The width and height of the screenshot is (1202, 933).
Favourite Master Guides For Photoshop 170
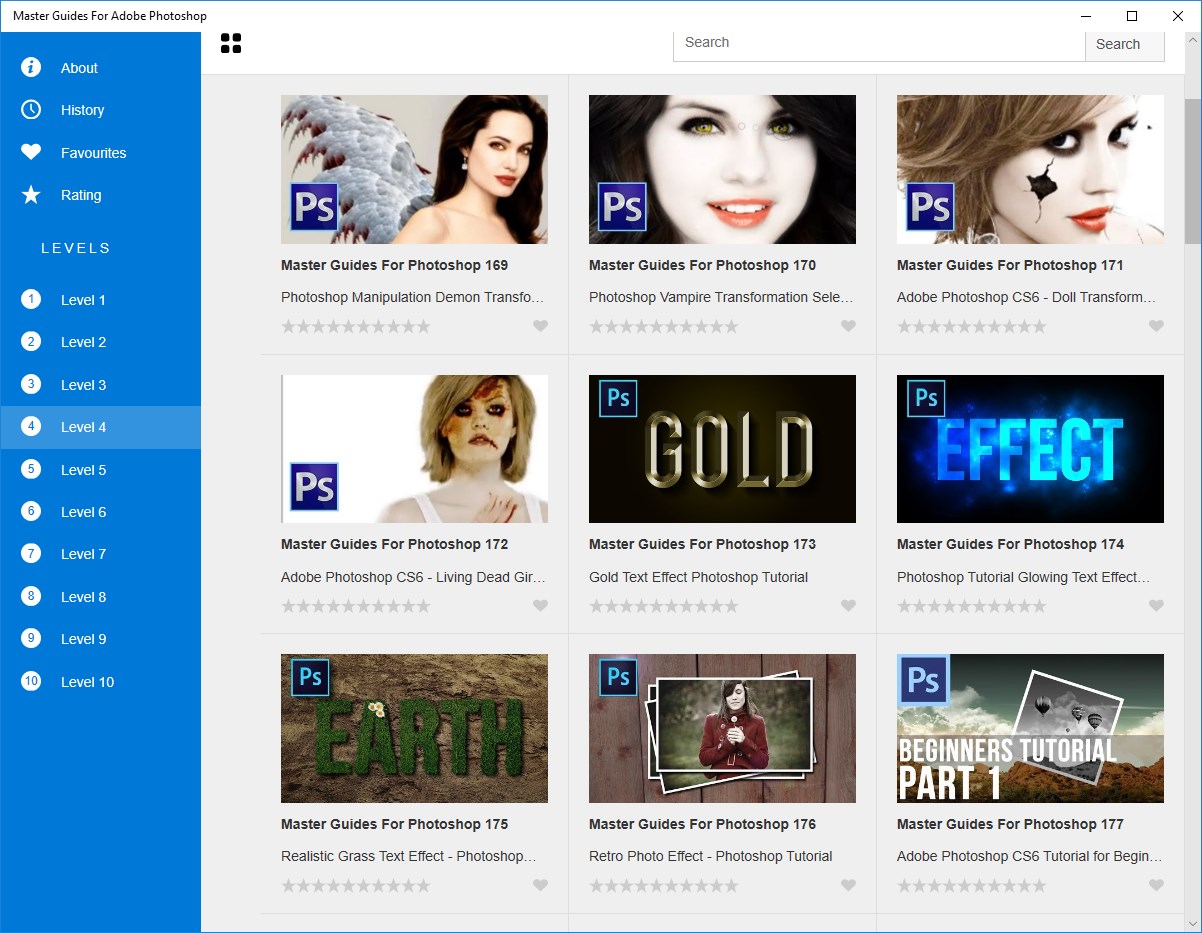tap(848, 326)
